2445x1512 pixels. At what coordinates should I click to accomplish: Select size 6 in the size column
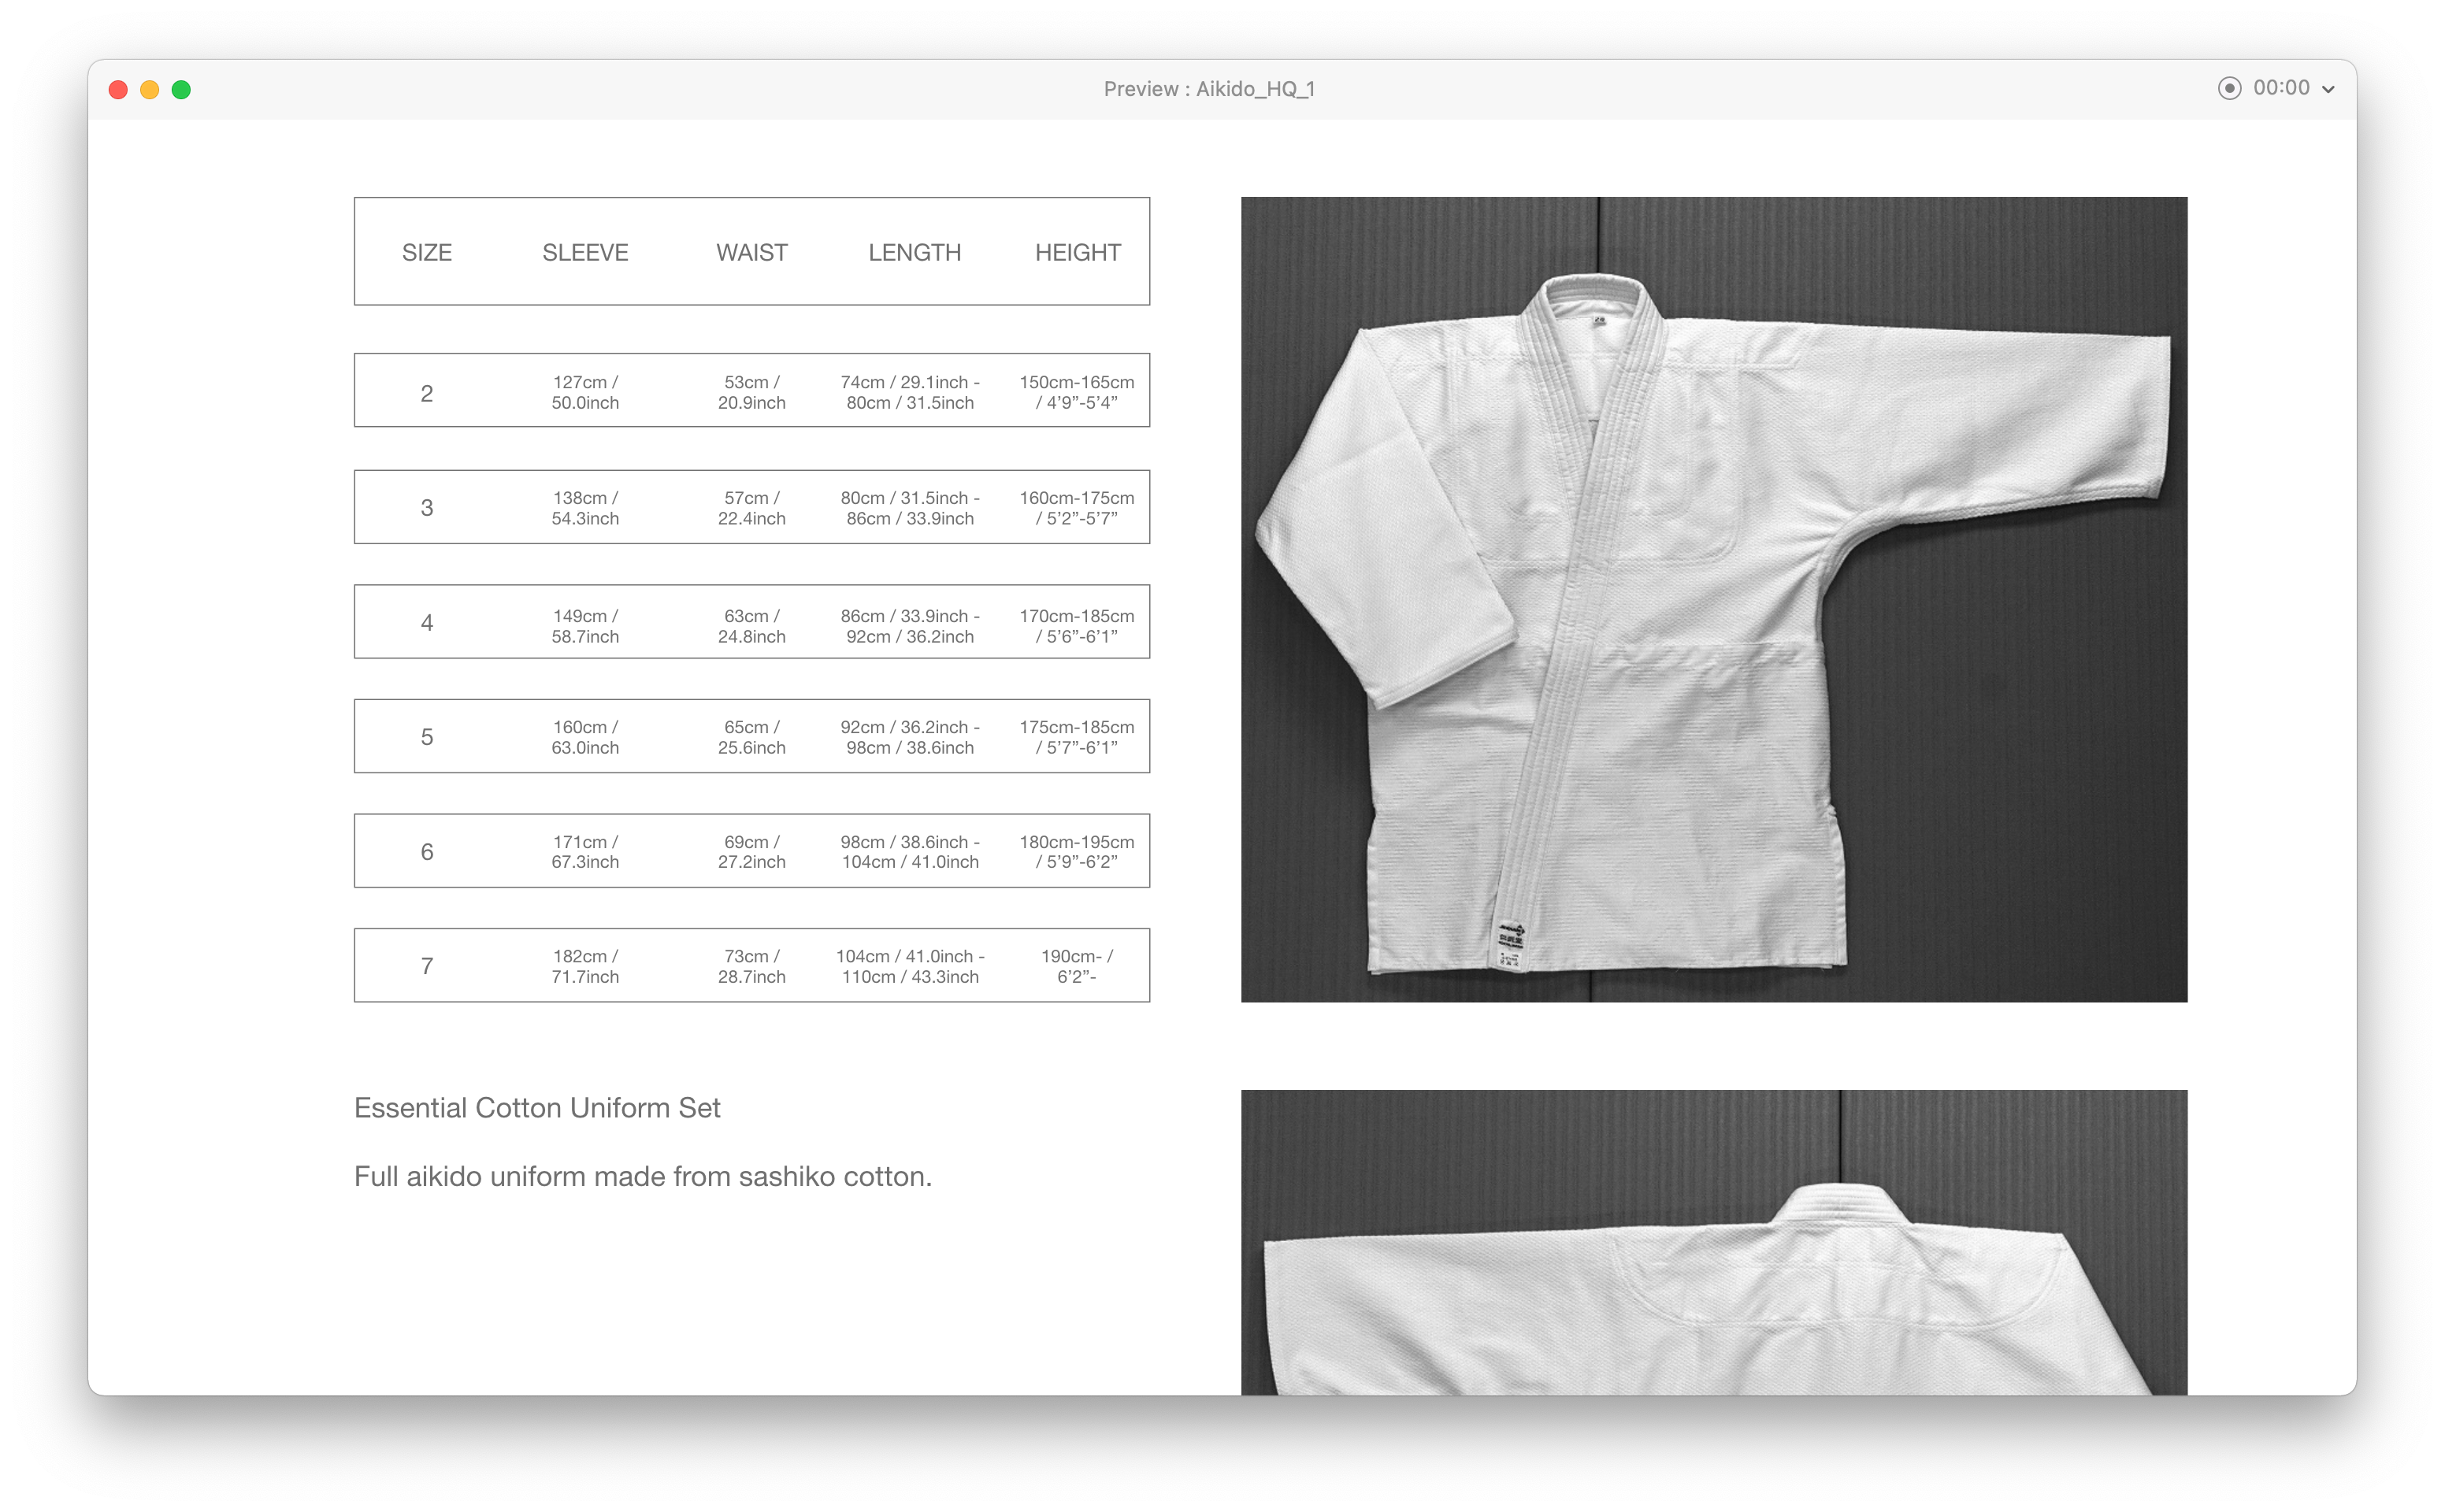(x=427, y=852)
